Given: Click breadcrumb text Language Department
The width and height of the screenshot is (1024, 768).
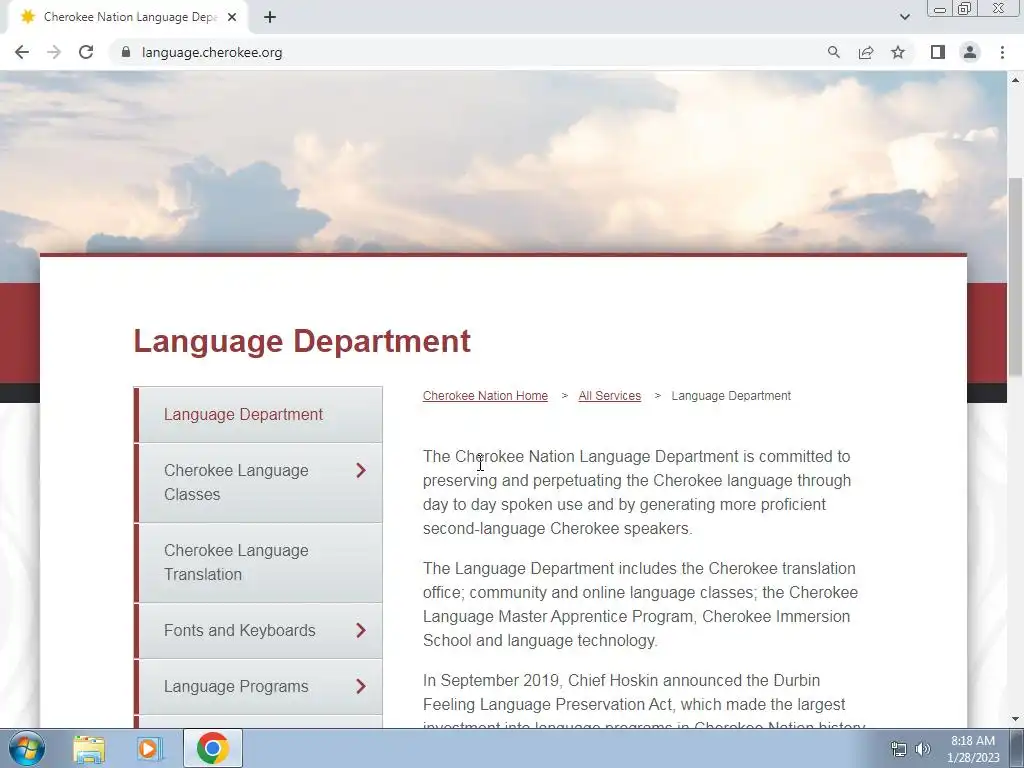Looking at the screenshot, I should [x=731, y=396].
